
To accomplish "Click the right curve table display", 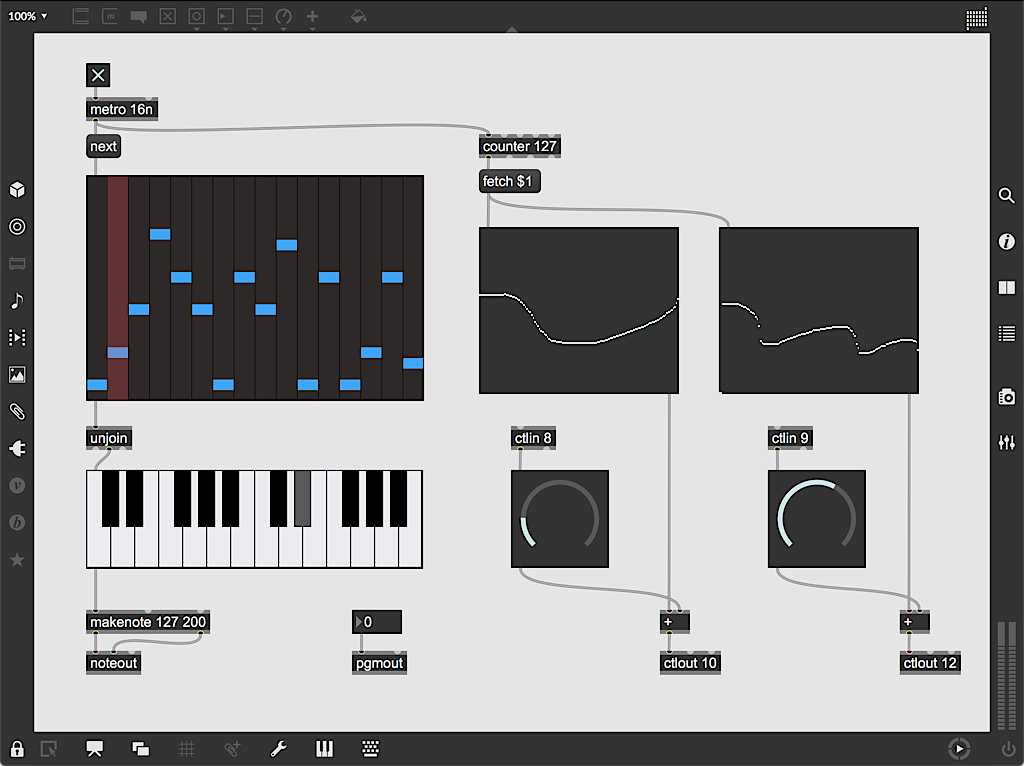I will (819, 310).
